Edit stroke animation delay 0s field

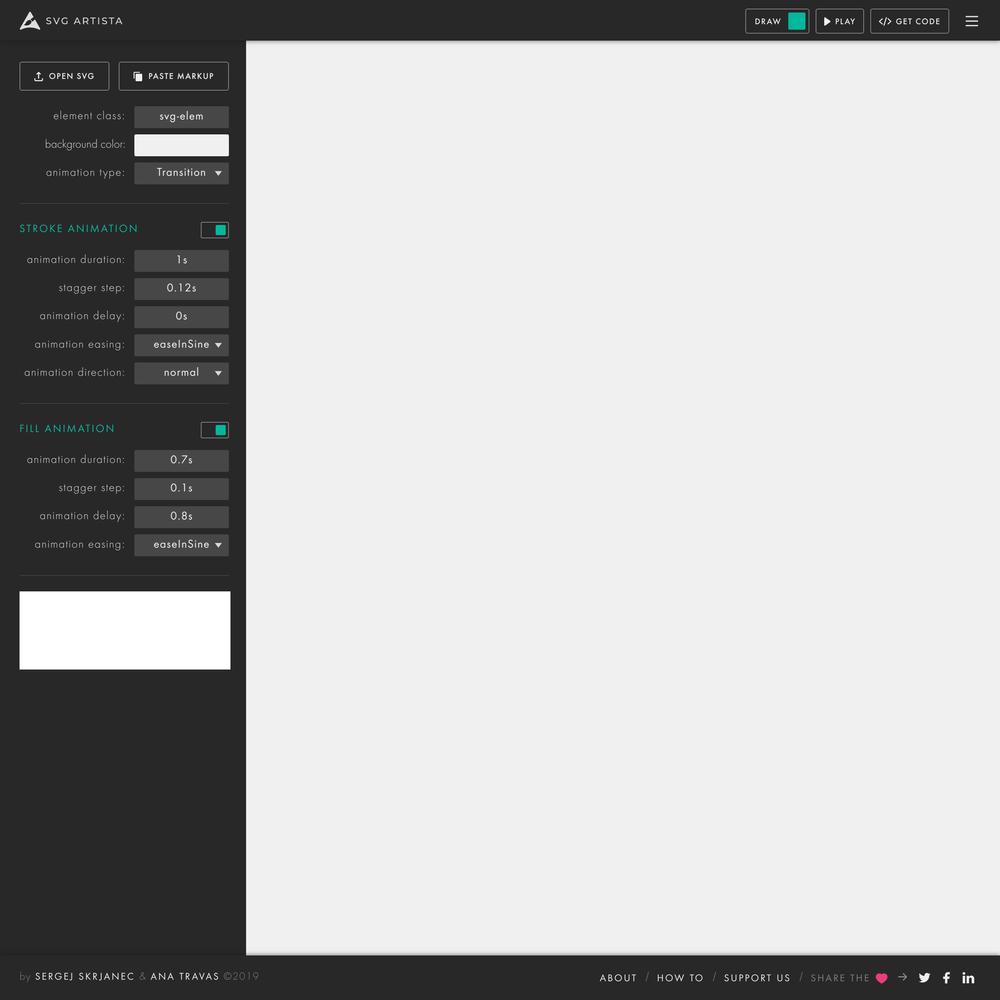181,316
